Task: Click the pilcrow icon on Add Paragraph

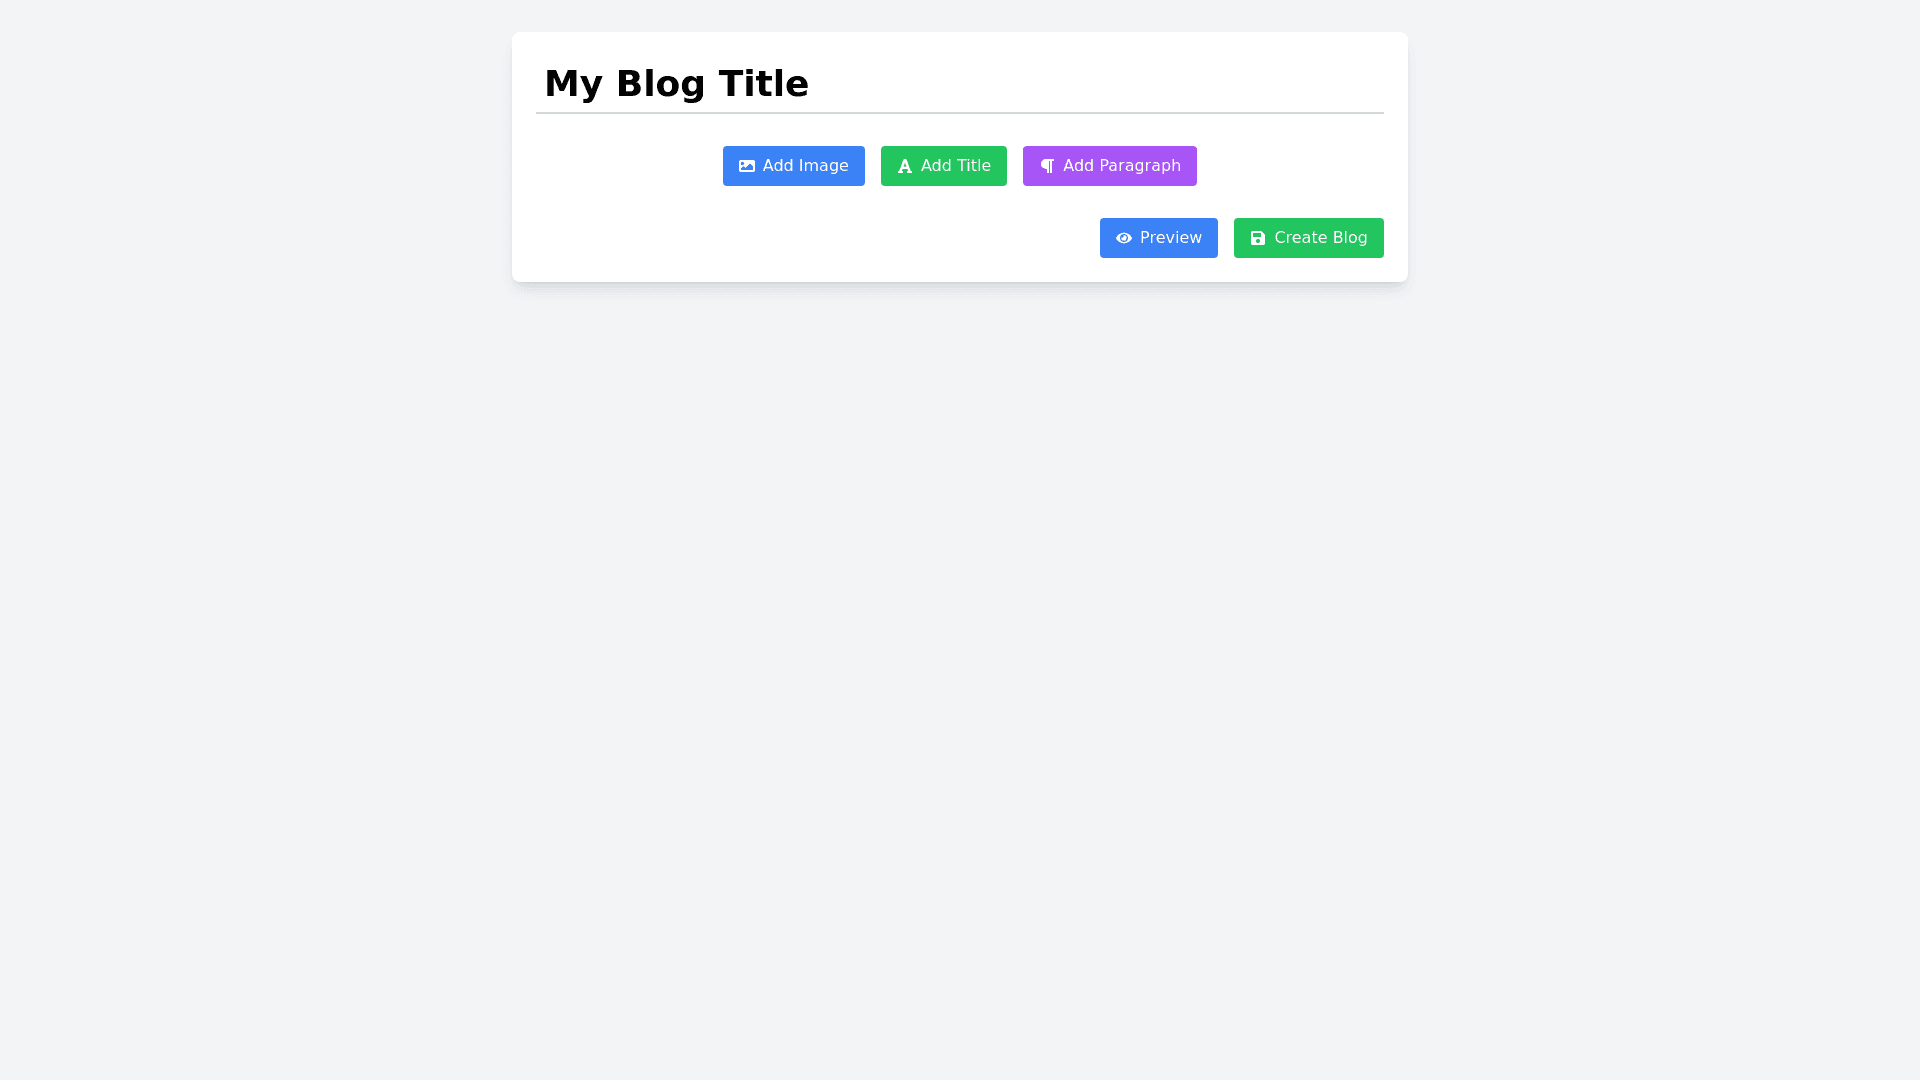Action: click(x=1047, y=166)
